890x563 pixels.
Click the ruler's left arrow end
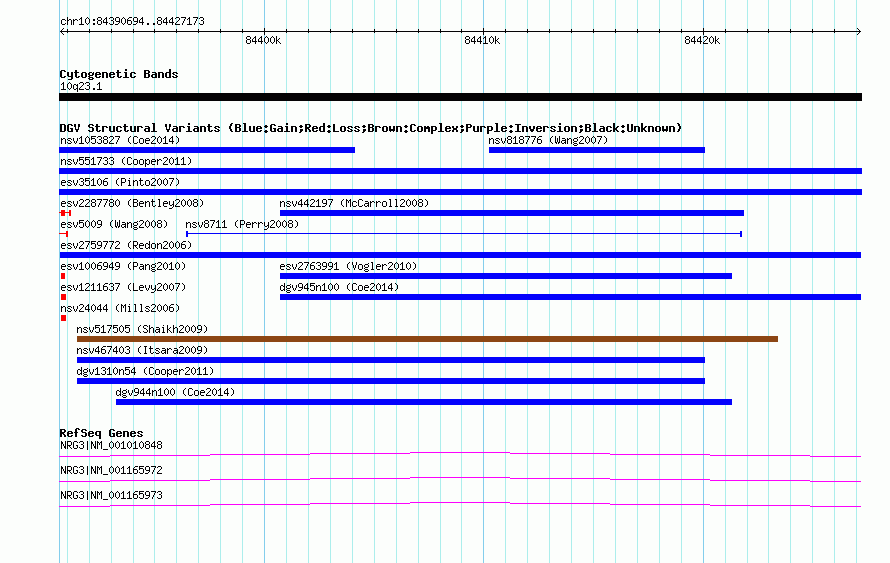click(62, 31)
